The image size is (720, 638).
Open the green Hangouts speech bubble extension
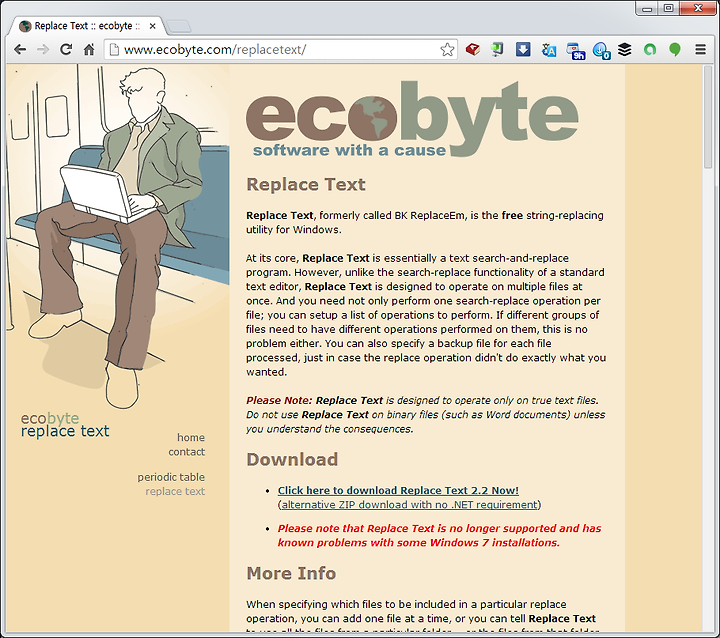[675, 50]
